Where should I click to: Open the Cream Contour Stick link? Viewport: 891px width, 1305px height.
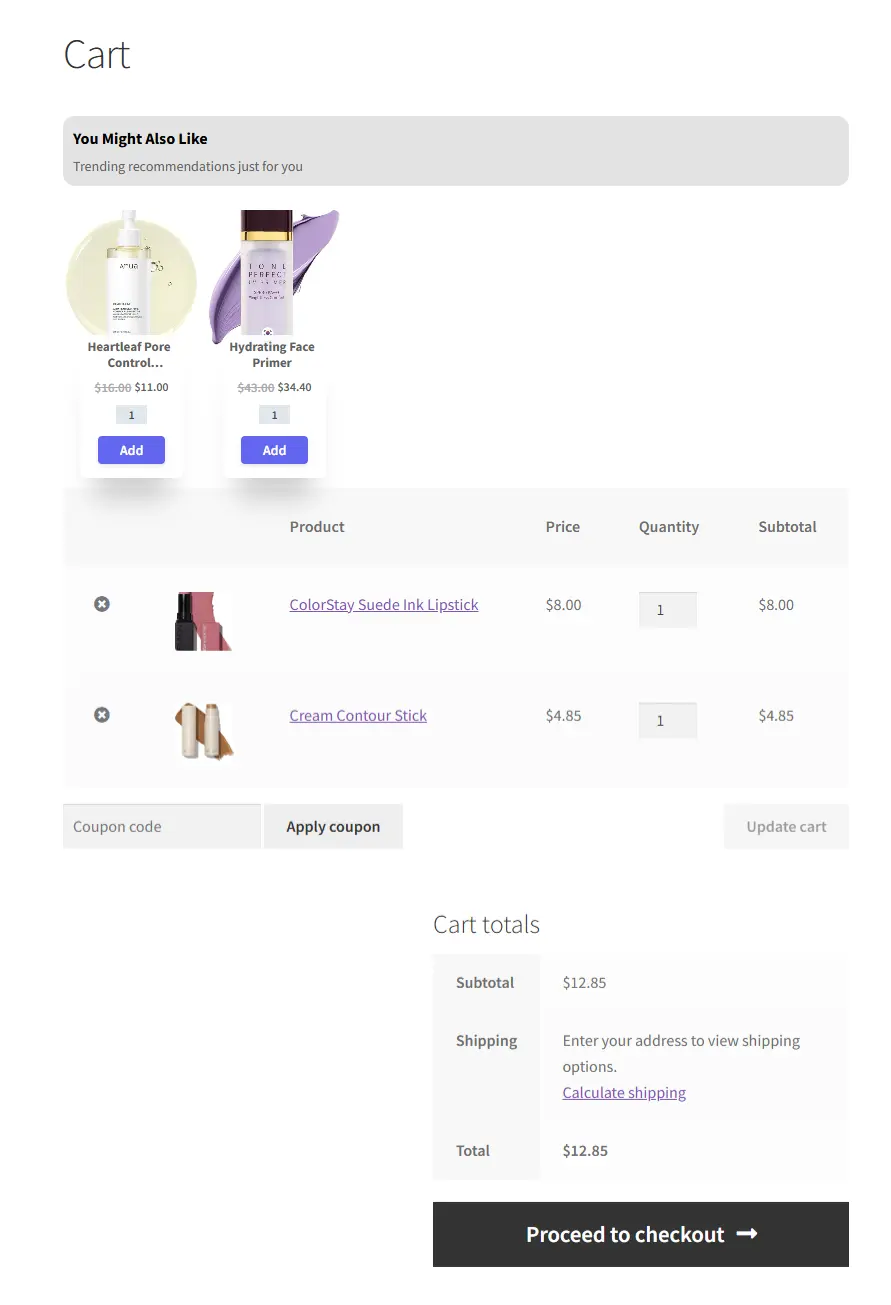point(358,716)
